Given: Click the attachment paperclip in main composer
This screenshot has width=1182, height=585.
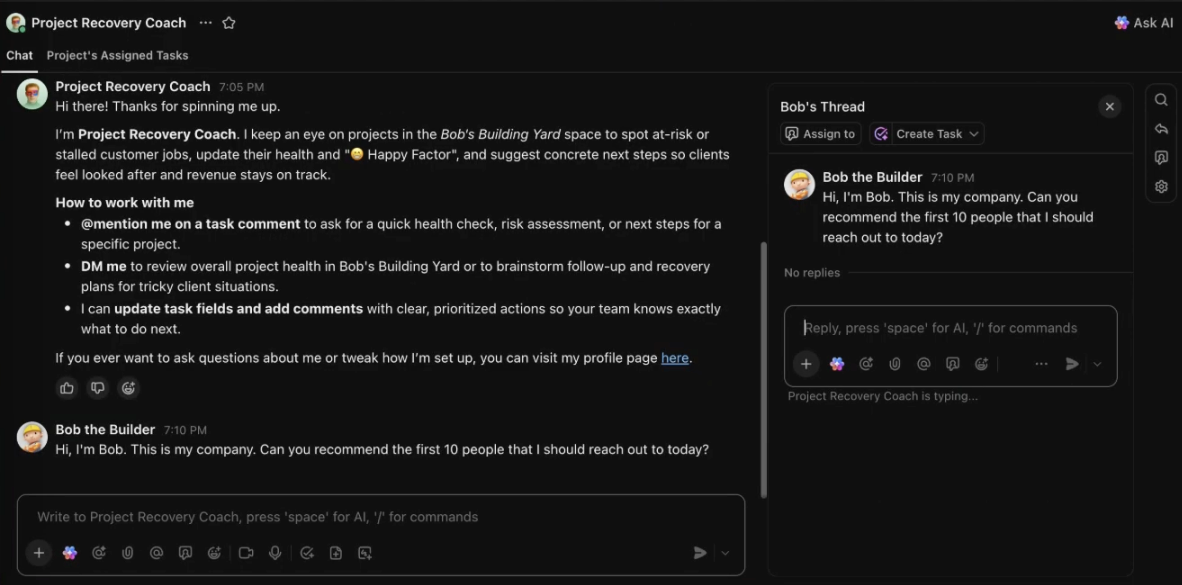Looking at the screenshot, I should click(x=127, y=552).
